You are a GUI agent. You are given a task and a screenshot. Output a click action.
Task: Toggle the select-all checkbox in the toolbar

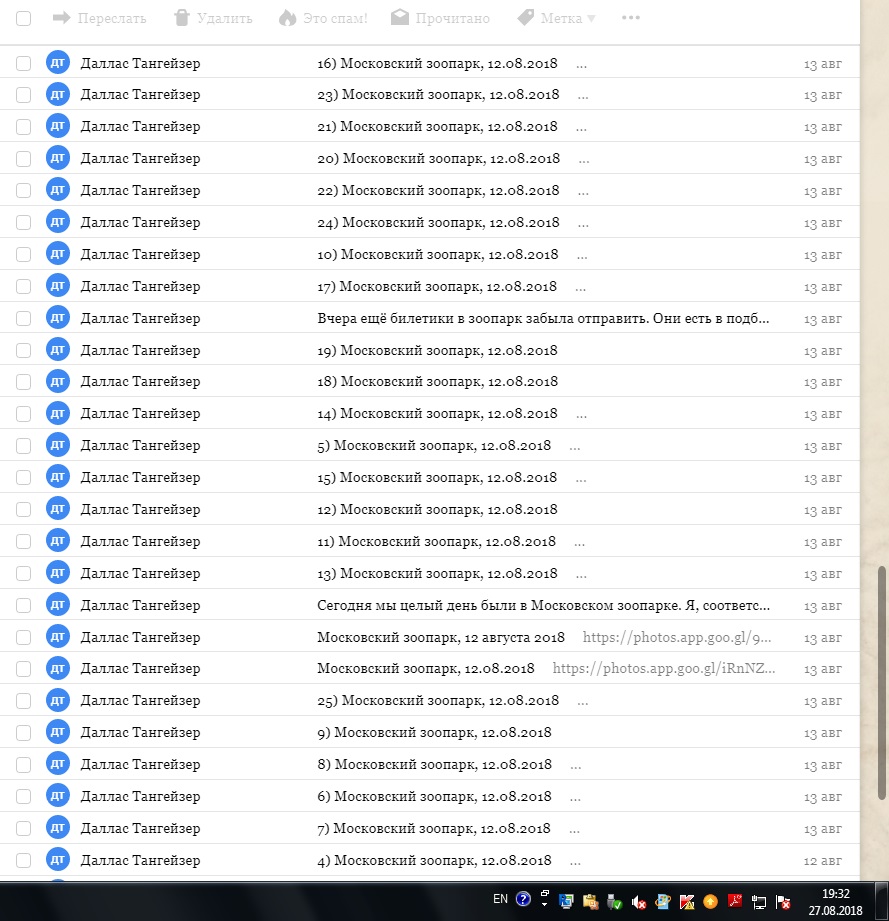pyautogui.click(x=24, y=18)
